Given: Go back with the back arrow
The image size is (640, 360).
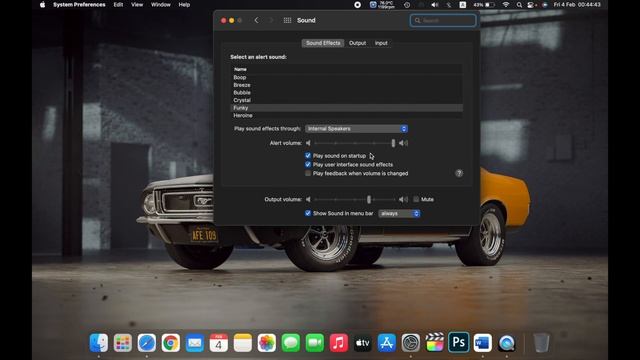Looking at the screenshot, I should pos(256,20).
